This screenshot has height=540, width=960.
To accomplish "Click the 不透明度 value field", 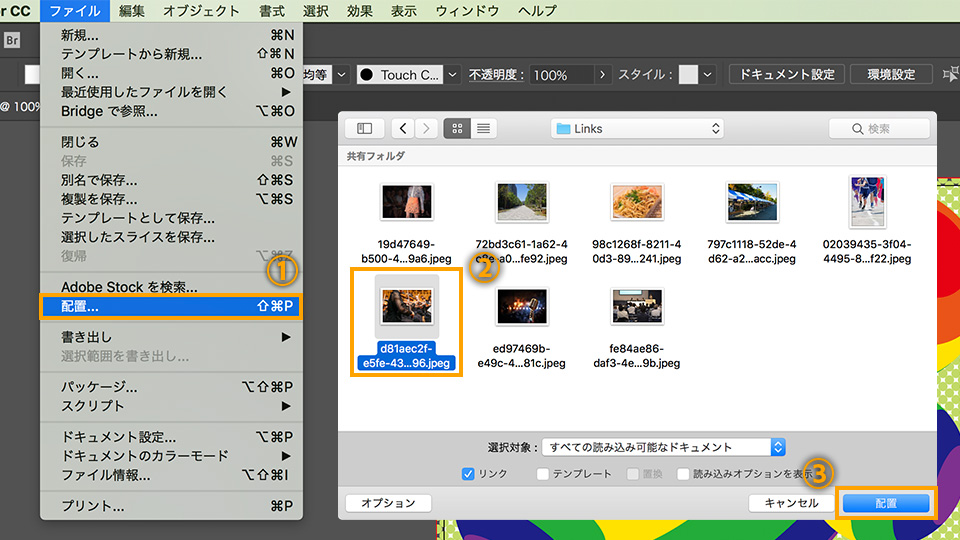I will (x=561, y=75).
